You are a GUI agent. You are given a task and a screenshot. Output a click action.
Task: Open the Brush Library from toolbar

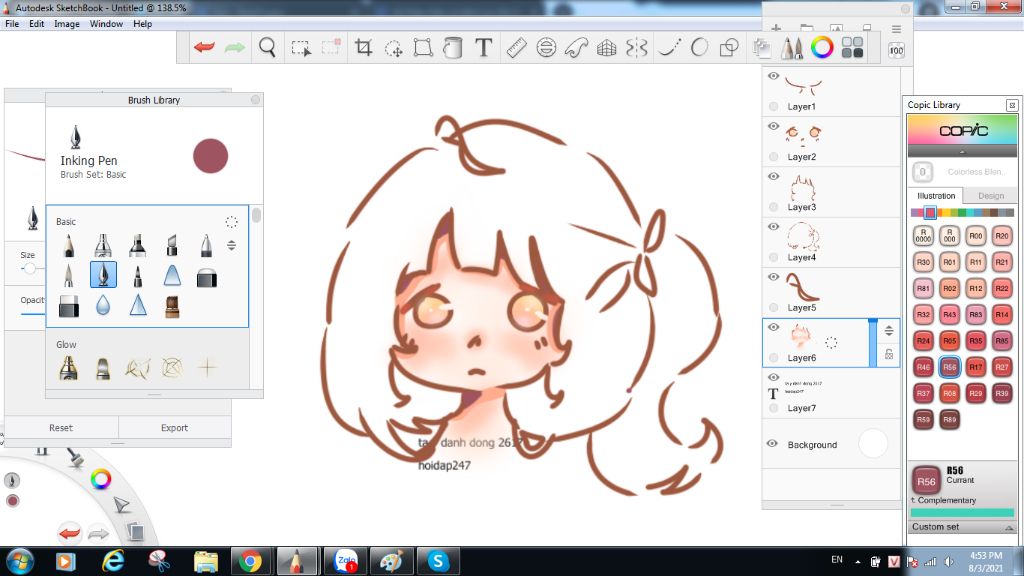point(792,48)
